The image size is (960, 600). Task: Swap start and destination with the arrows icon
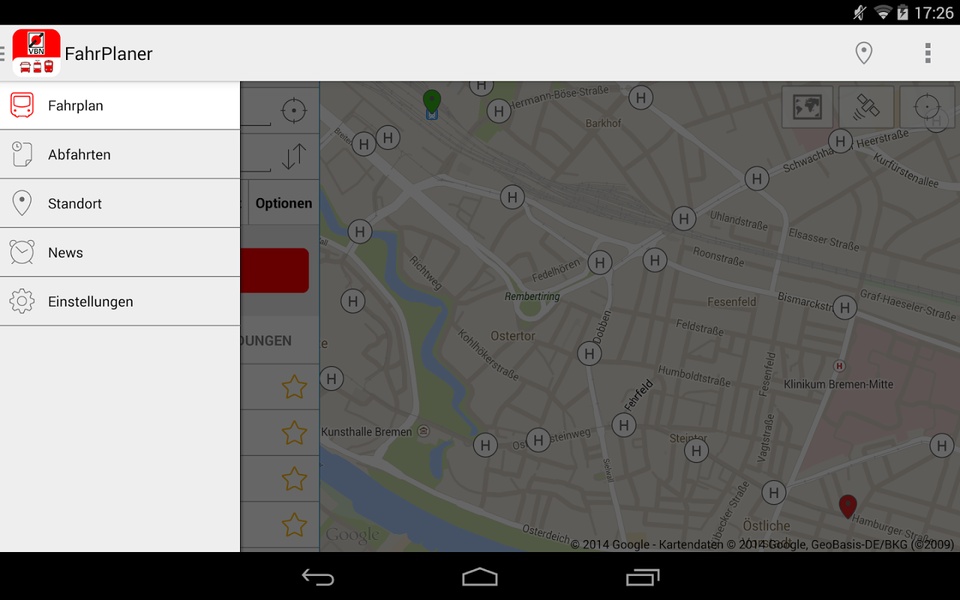(294, 157)
